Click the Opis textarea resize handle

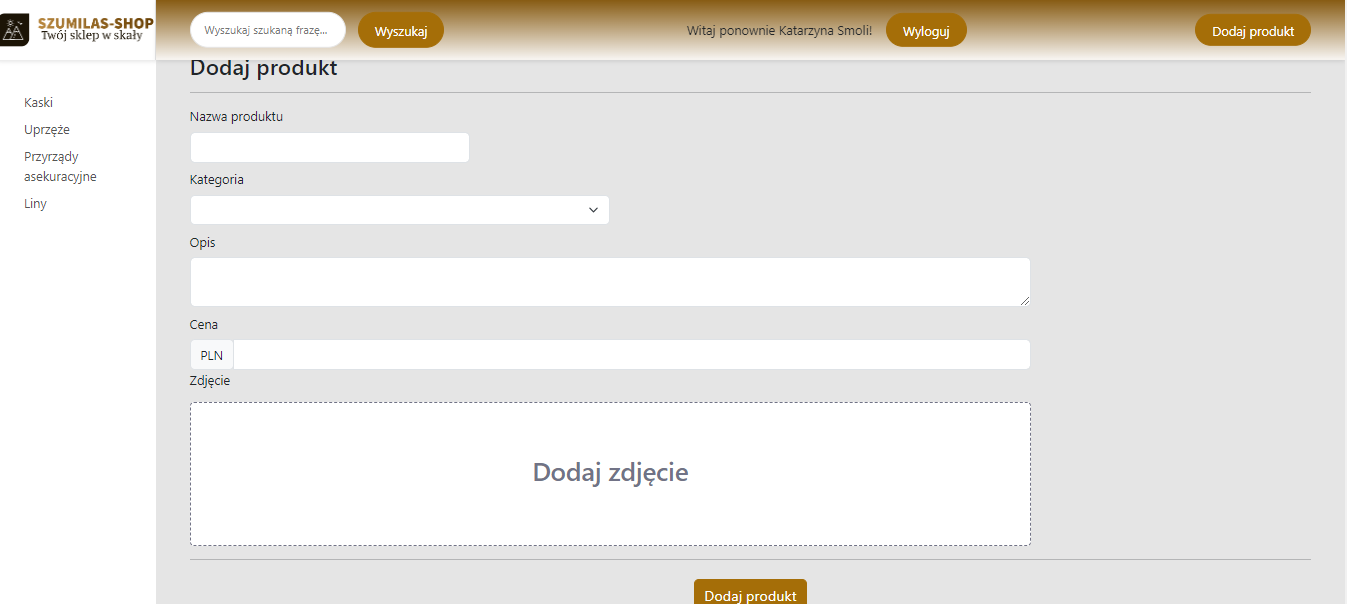coord(1024,300)
